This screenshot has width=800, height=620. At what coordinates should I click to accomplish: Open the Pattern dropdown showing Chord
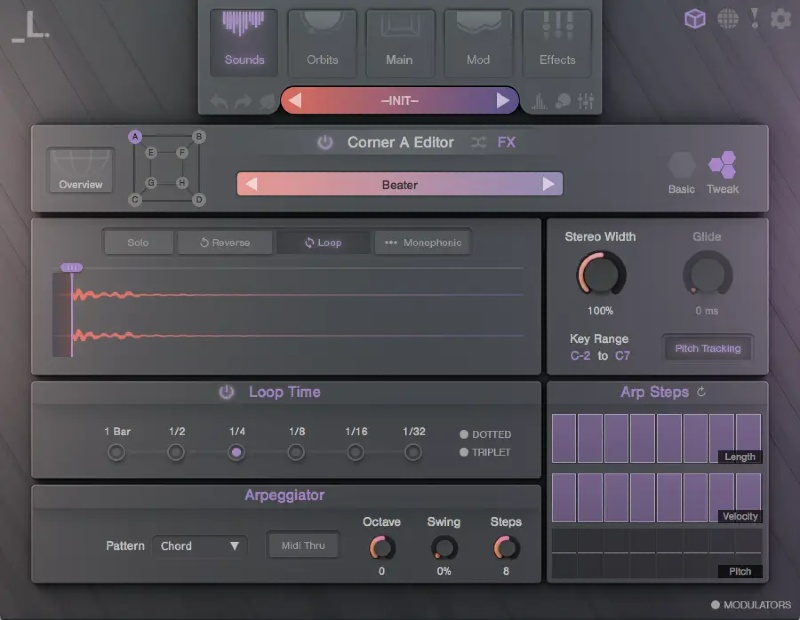pos(198,545)
